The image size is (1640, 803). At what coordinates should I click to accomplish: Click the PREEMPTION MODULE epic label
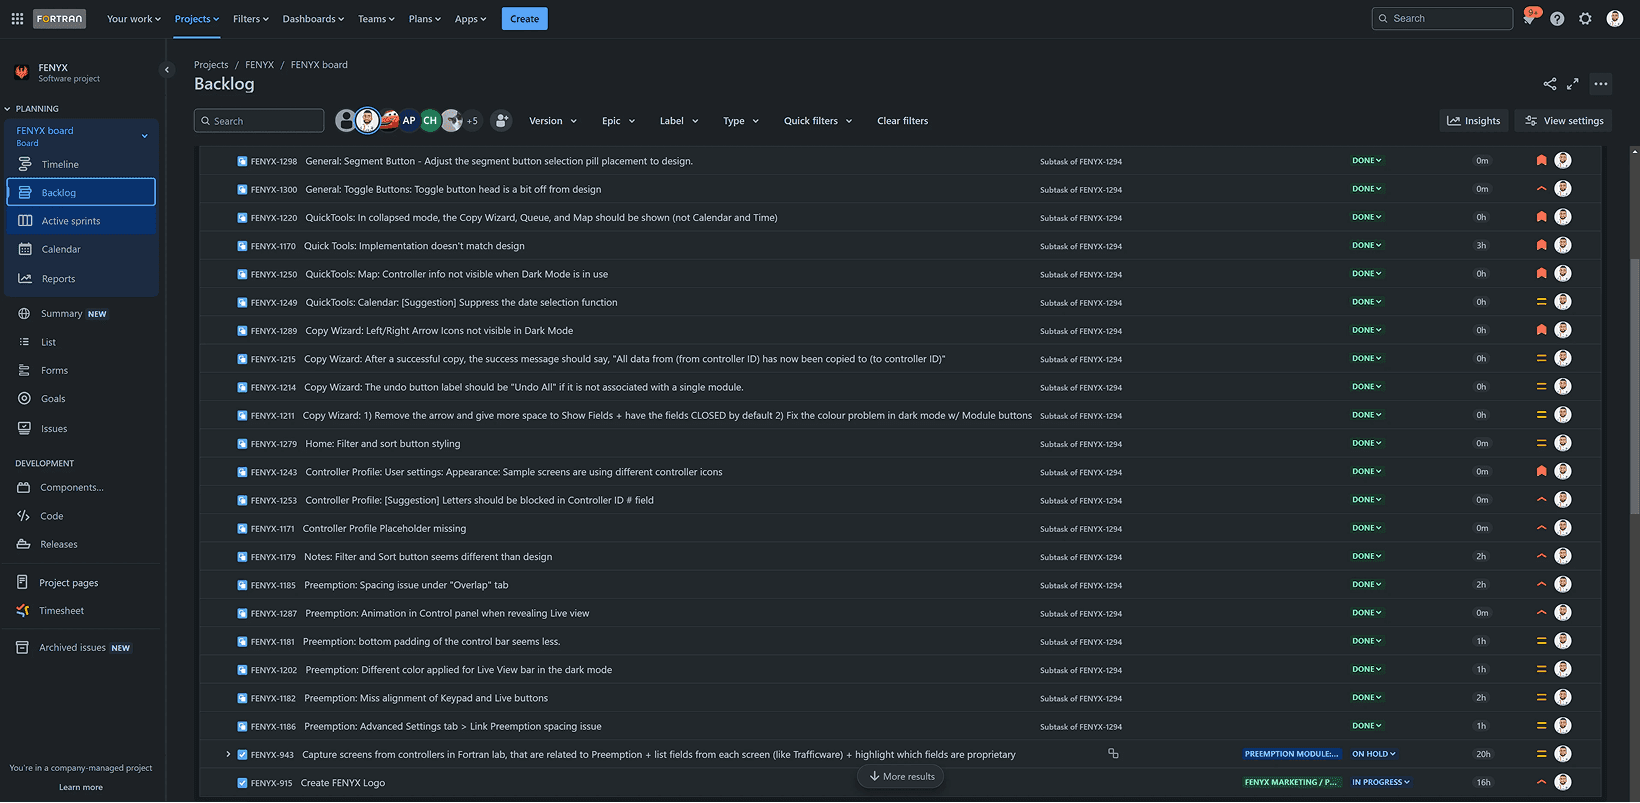[1291, 754]
